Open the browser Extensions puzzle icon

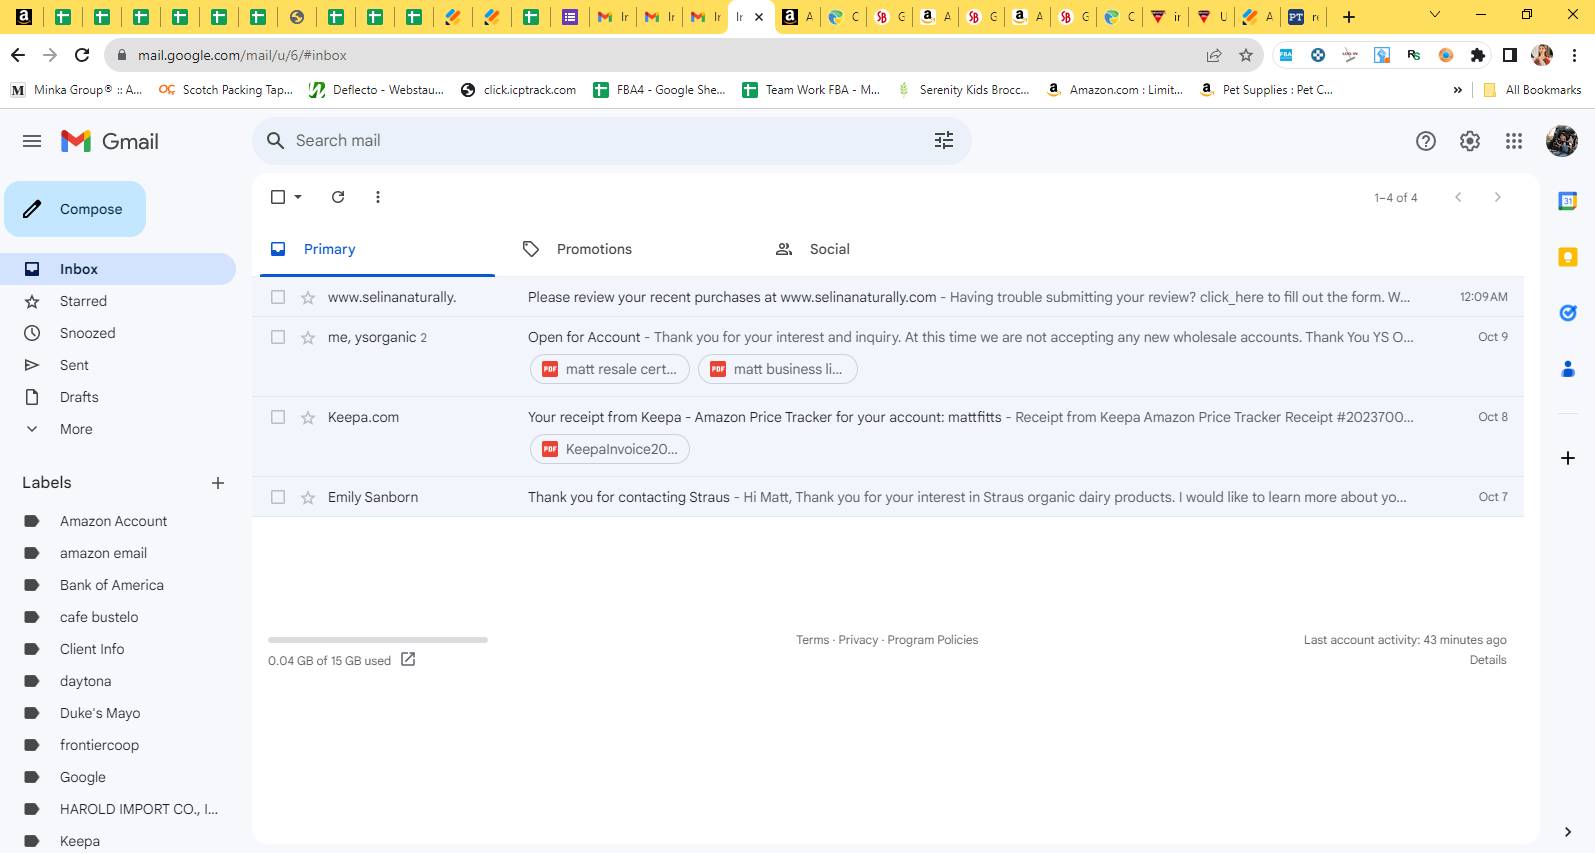pyautogui.click(x=1478, y=55)
